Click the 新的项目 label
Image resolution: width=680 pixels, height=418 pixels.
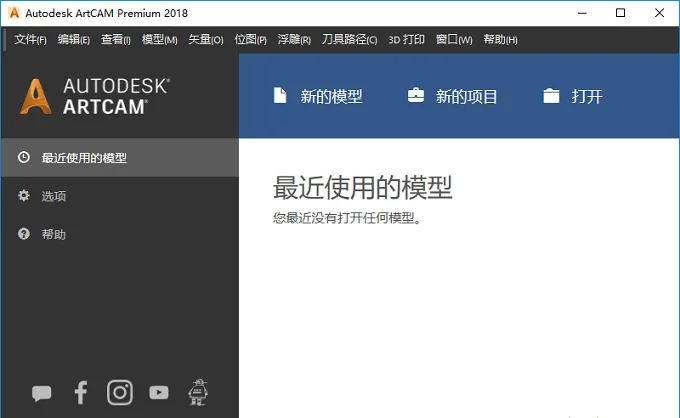click(x=466, y=96)
